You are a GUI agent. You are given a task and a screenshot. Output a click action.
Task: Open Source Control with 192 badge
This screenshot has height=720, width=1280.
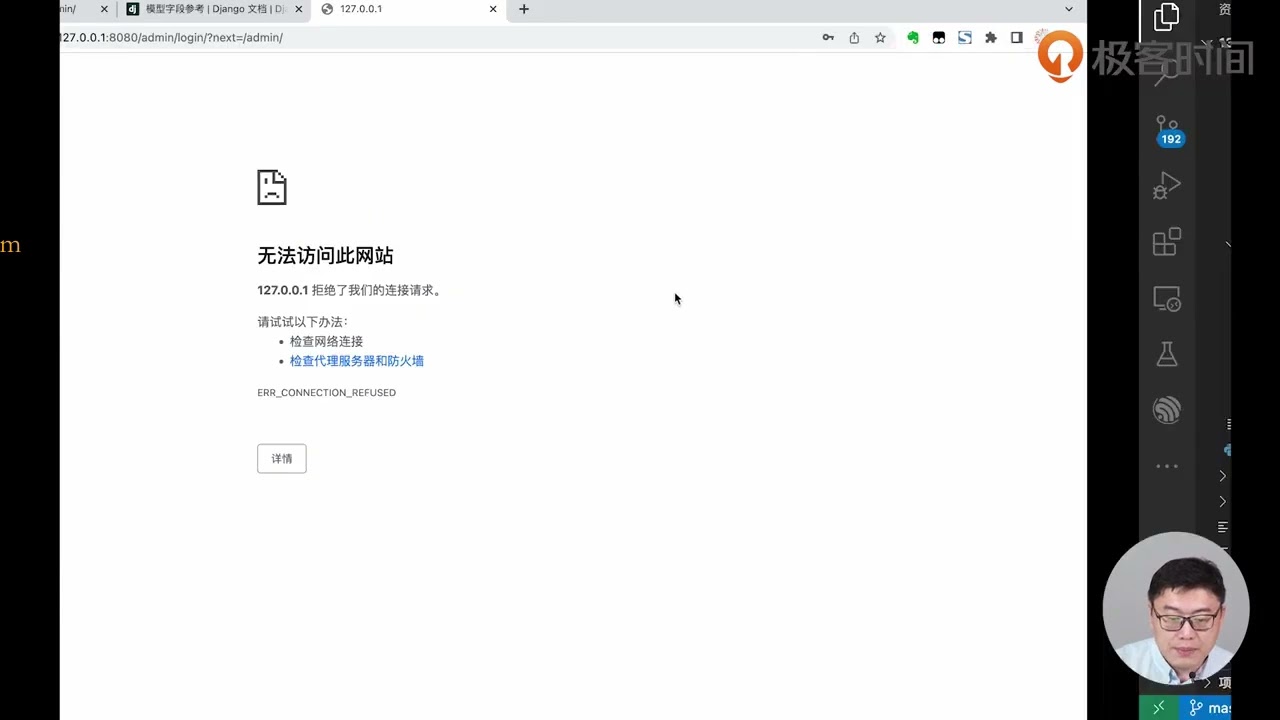tap(1168, 130)
